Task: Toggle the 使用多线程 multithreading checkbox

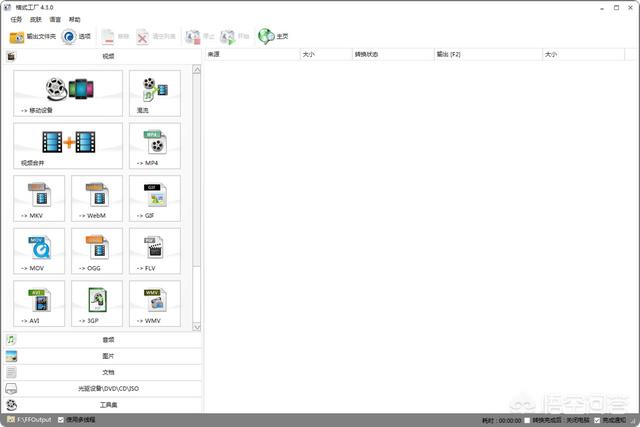Action: coord(61,420)
